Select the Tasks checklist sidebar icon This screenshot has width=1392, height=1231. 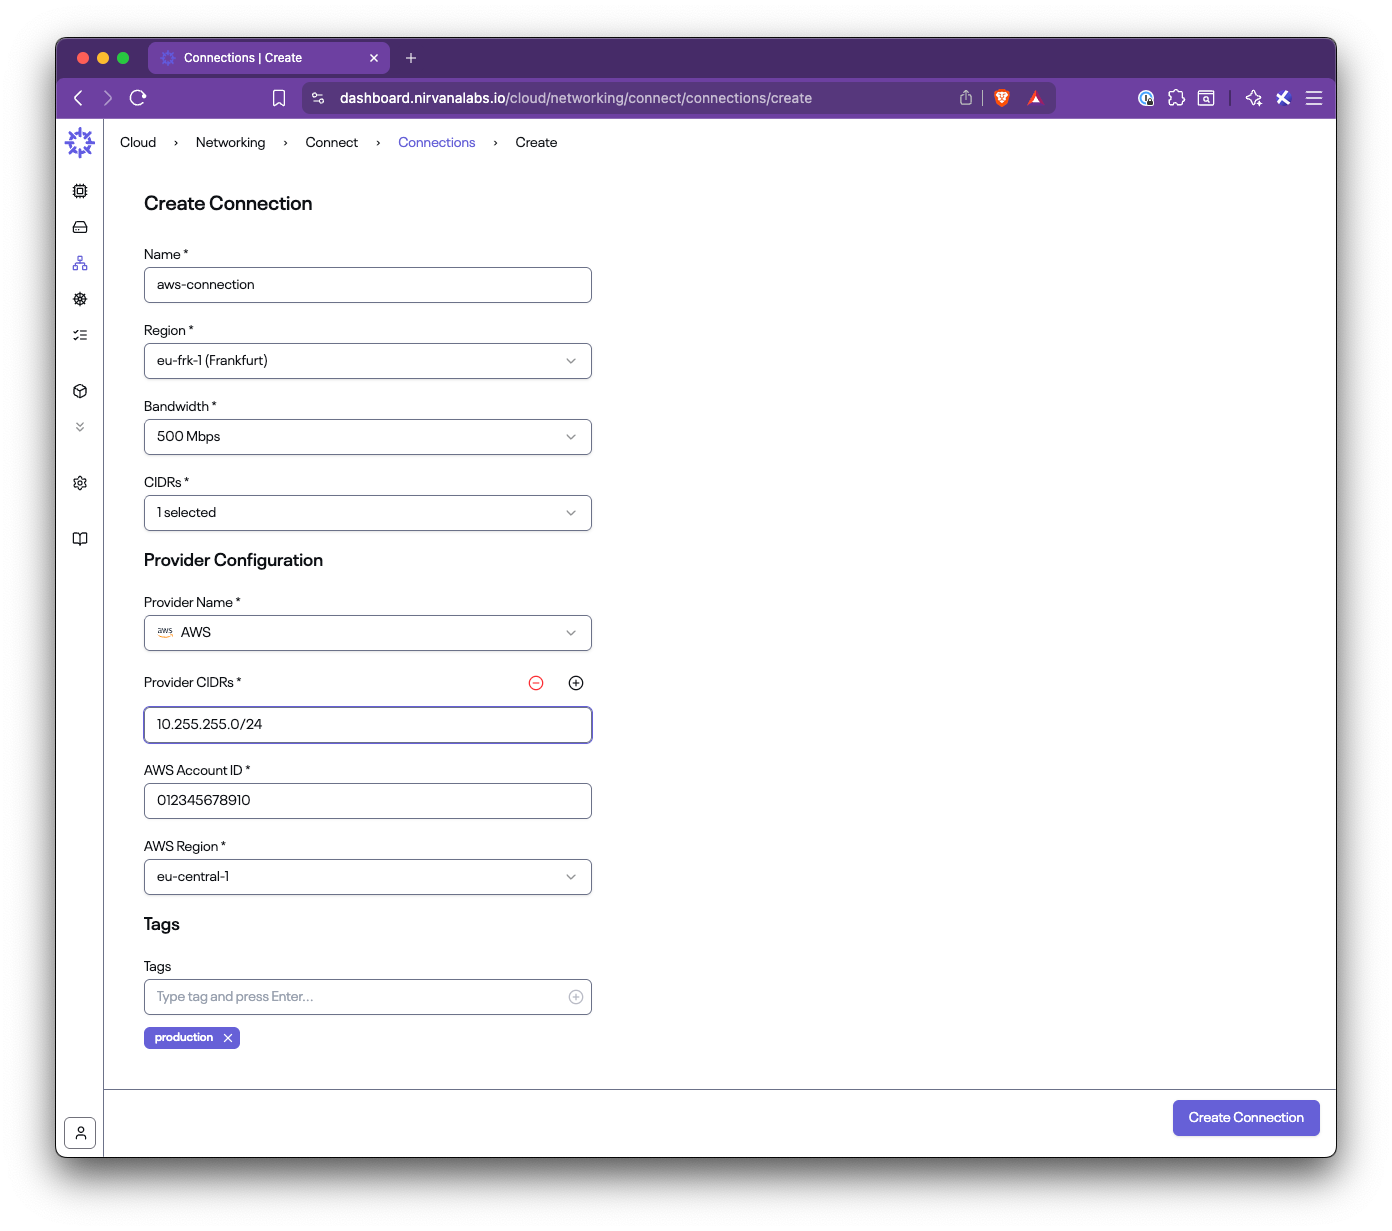[x=80, y=334]
